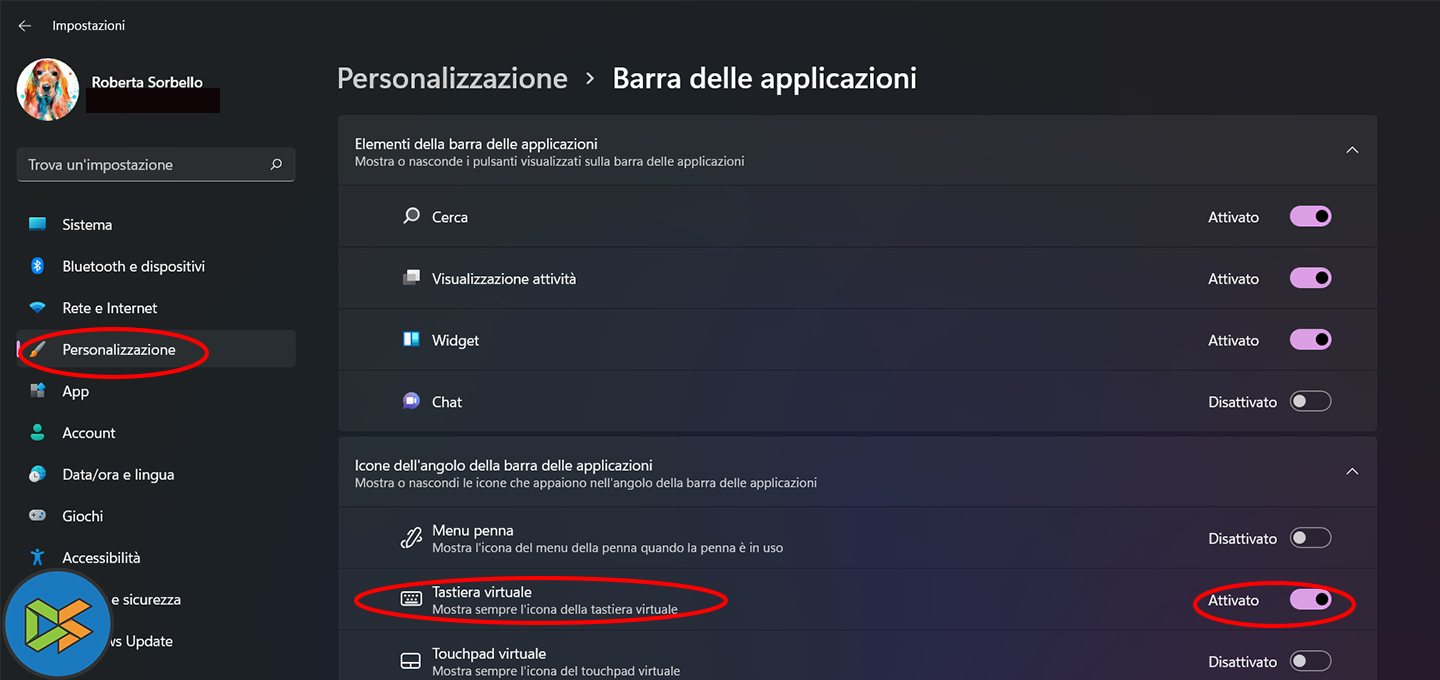1440x680 pixels.
Task: Click the App section icon
Action: (x=38, y=391)
